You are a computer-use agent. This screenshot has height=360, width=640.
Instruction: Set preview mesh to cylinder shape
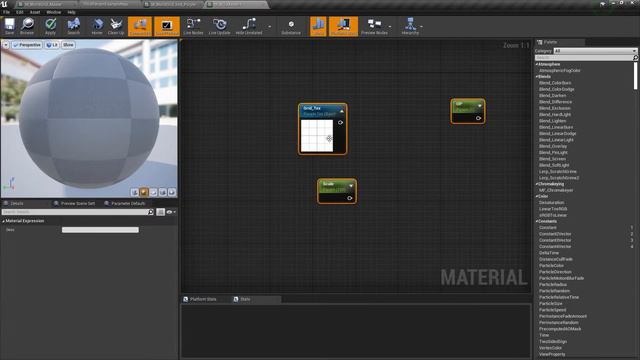pos(135,192)
